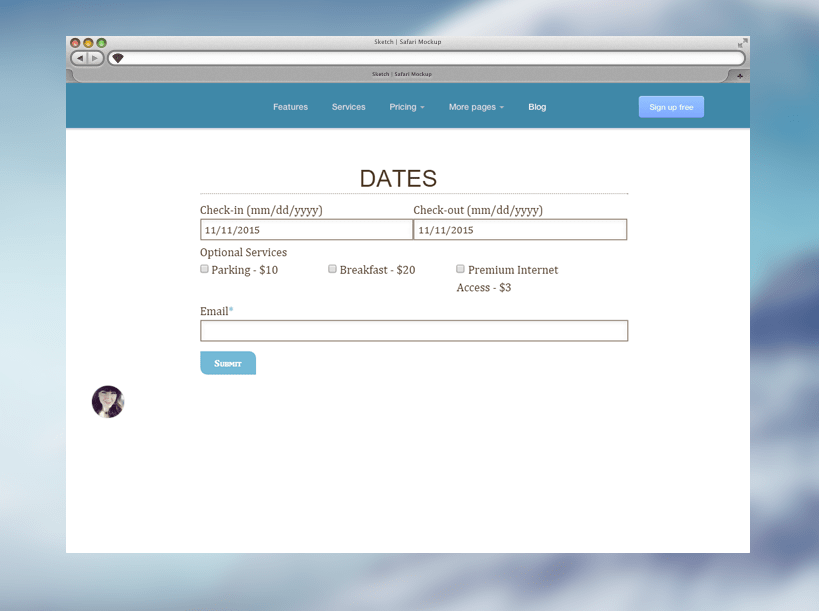Open the Services link
This screenshot has width=819, height=611.
[x=348, y=107]
